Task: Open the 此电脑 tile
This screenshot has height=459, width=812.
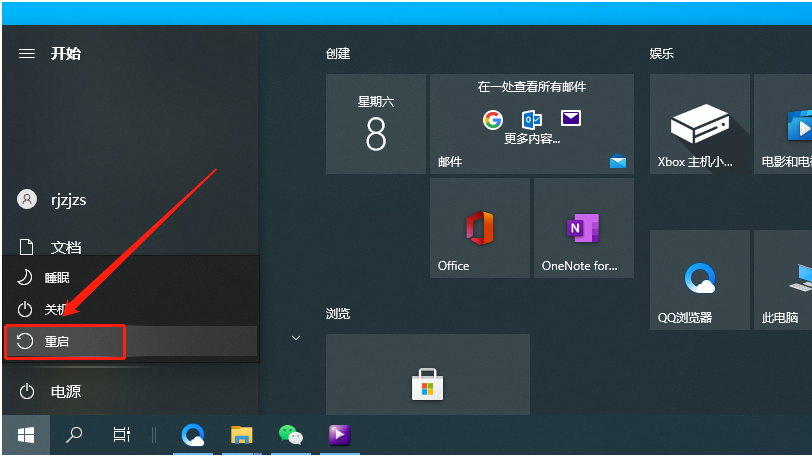Action: [784, 280]
